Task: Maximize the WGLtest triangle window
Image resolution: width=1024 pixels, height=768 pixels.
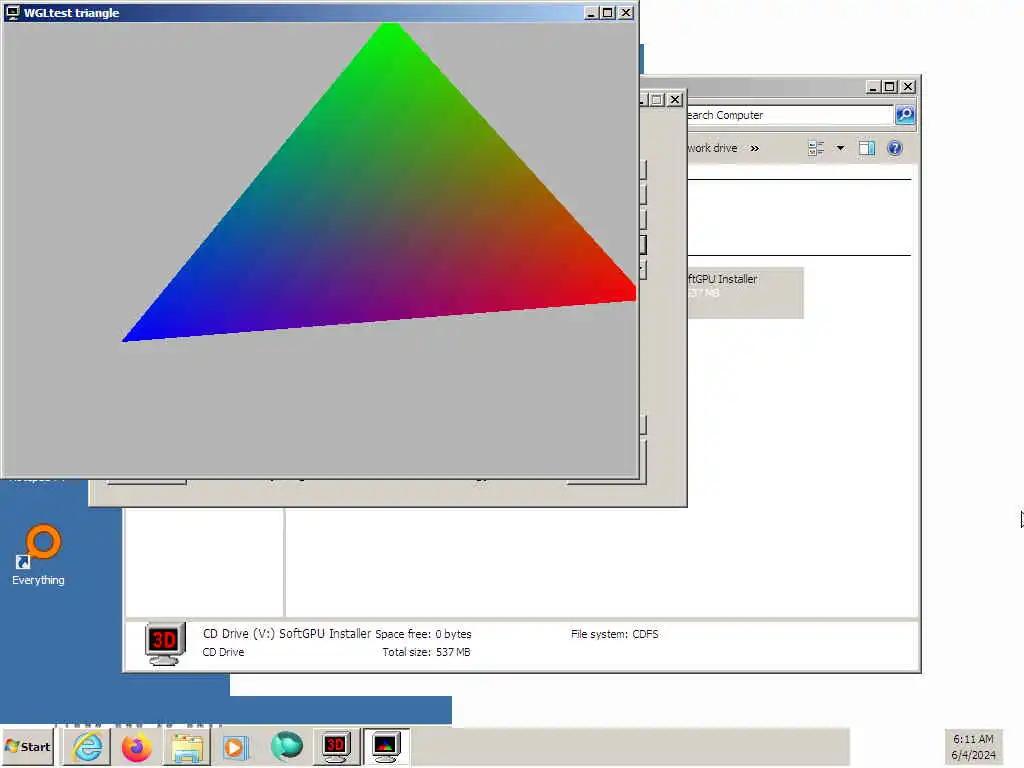Action: coord(607,12)
